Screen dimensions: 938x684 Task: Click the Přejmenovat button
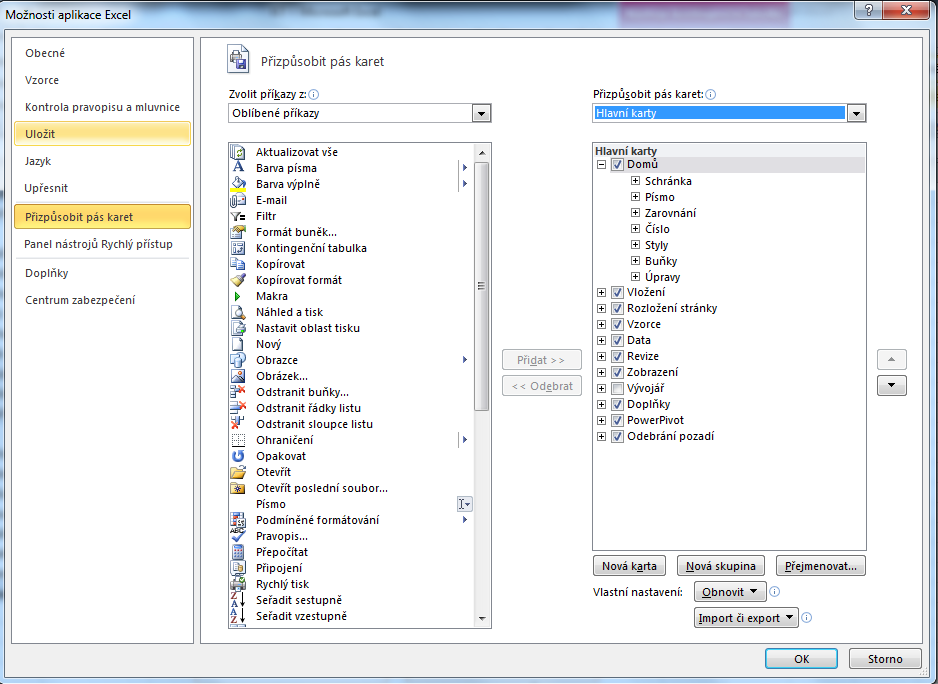pos(820,566)
